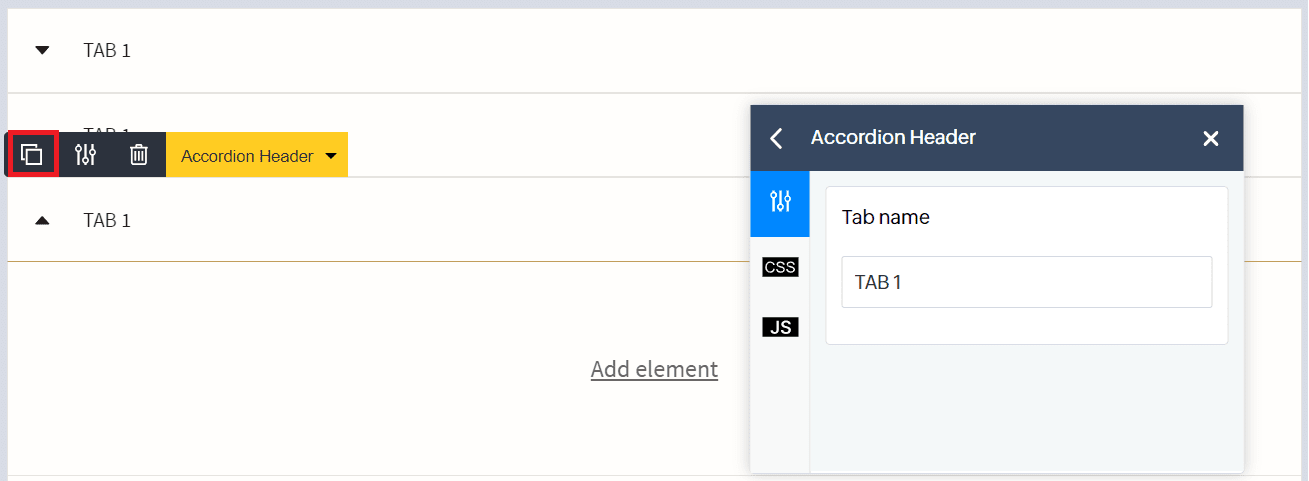
Task: Select the topmost TAB 1 header label
Action: (107, 50)
